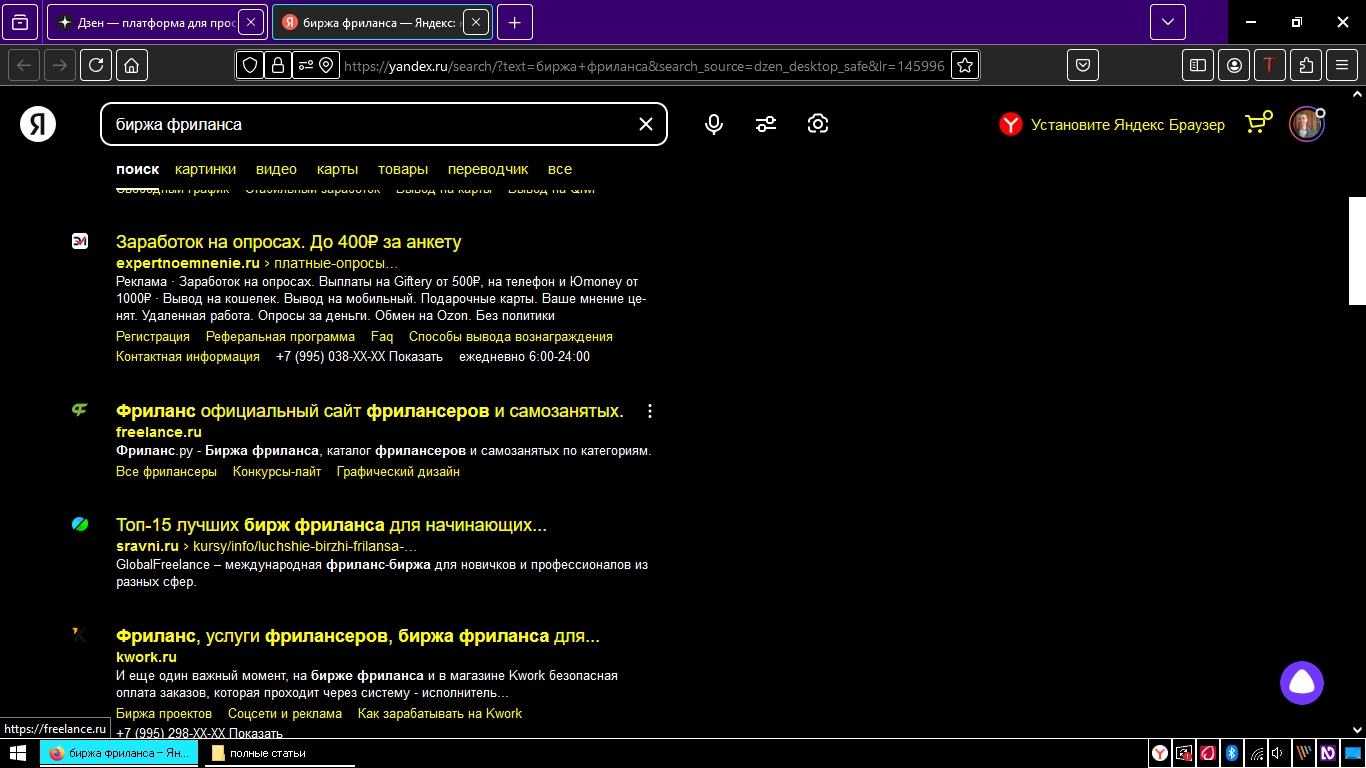Go to Yandex home via Я logo
Screen dimensions: 1366x768
(38, 124)
